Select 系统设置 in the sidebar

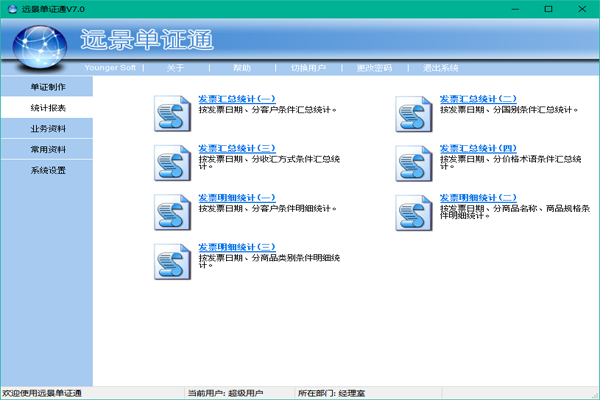tap(47, 170)
